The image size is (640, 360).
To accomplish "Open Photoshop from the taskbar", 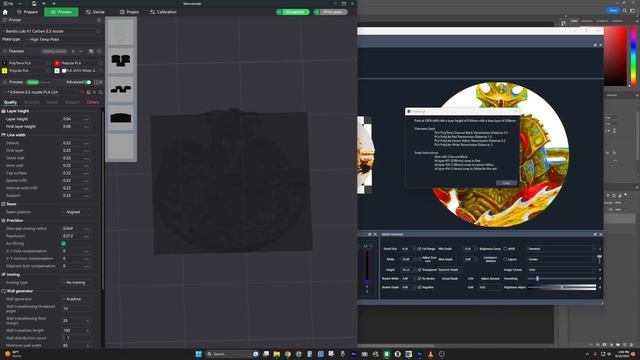I will click(419, 354).
